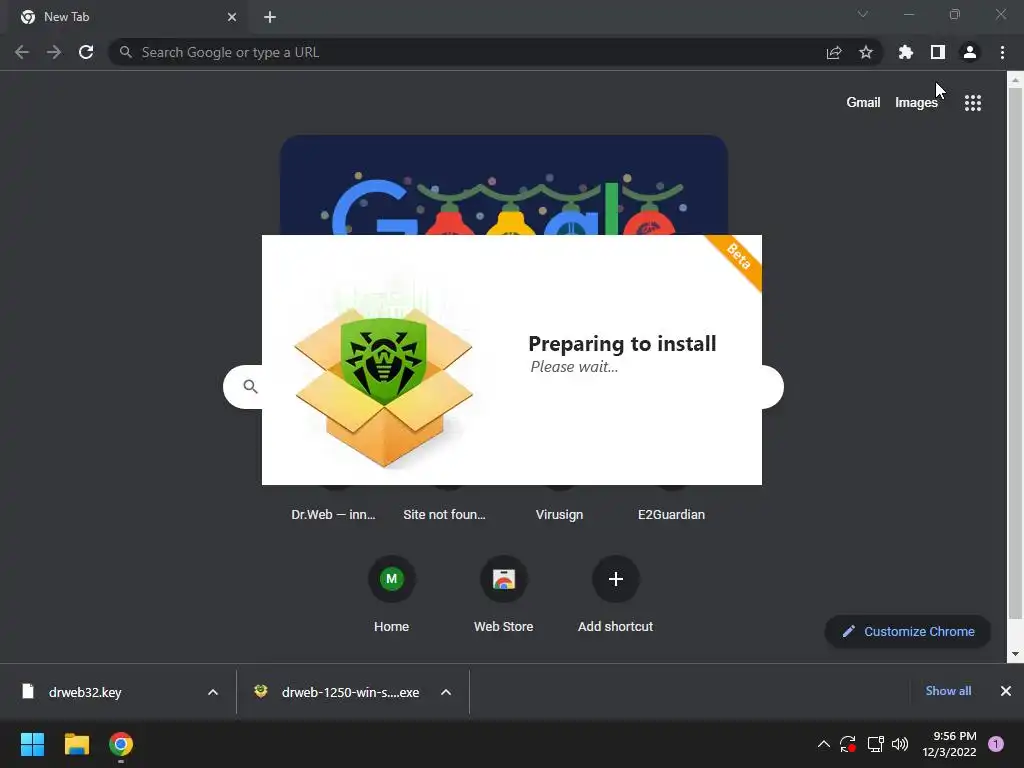The height and width of the screenshot is (768, 1024).
Task: Bookmark this tab with the star icon
Action: (866, 52)
